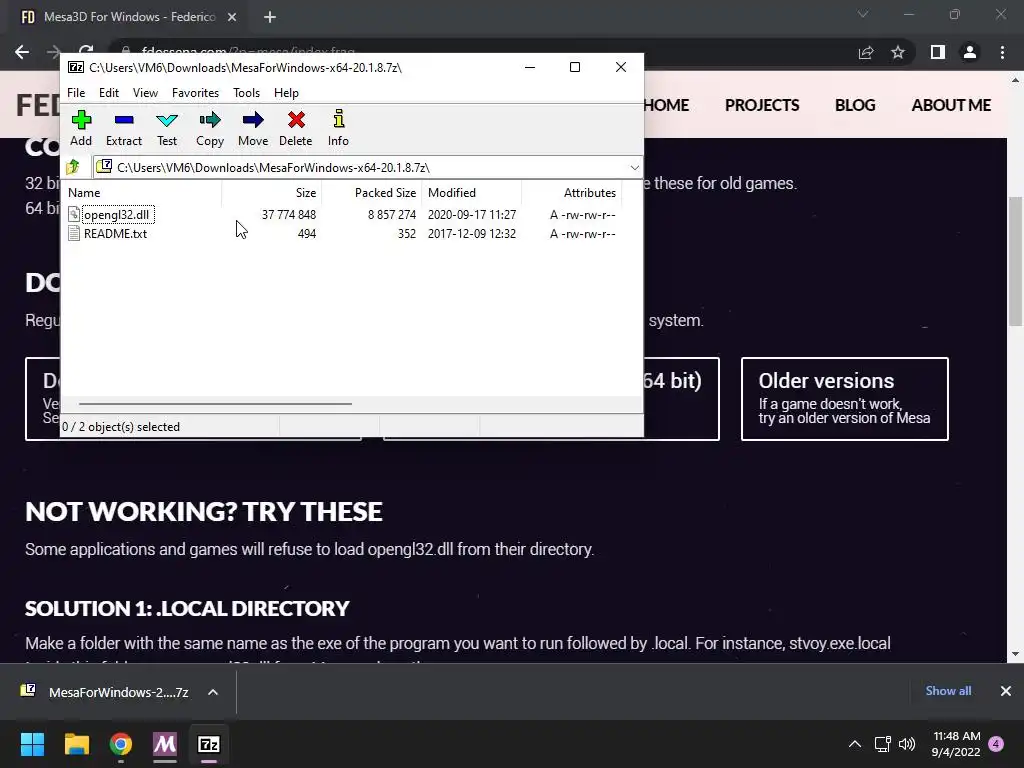This screenshot has height=768, width=1024.
Task: Click the date 2017-12-09 12:32
Action: coord(472,234)
